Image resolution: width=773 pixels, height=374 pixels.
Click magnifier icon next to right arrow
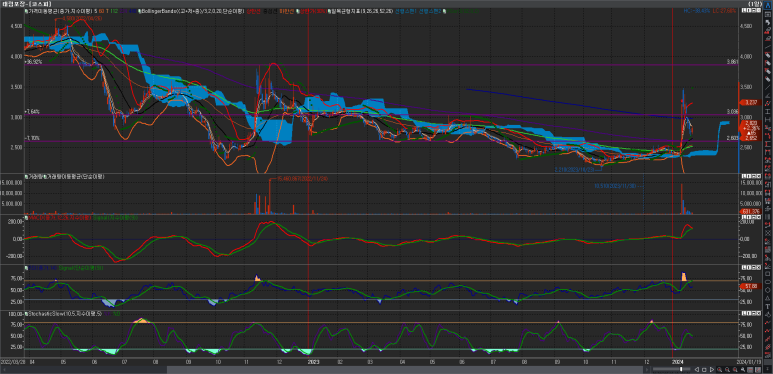pos(719,370)
